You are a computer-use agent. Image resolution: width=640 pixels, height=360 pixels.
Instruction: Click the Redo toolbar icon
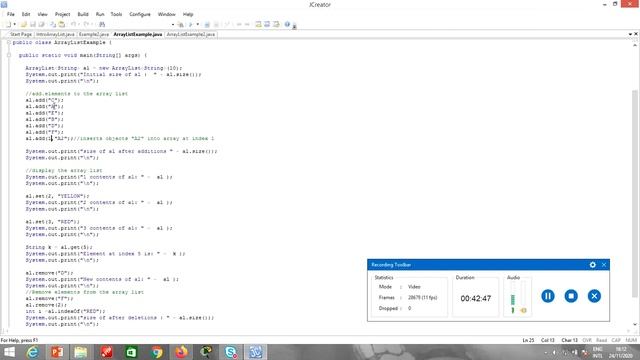86,24
